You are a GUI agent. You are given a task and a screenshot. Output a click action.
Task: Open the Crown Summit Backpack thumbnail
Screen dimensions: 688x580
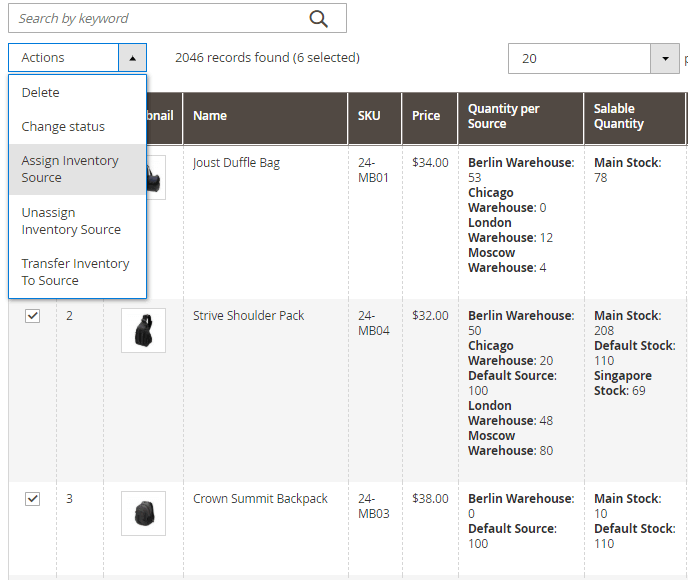point(143,513)
